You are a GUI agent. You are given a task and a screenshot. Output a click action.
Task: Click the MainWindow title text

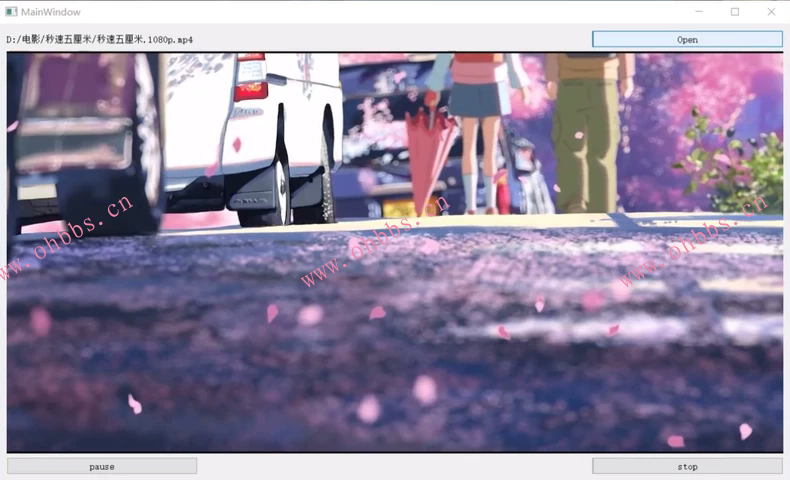51,11
